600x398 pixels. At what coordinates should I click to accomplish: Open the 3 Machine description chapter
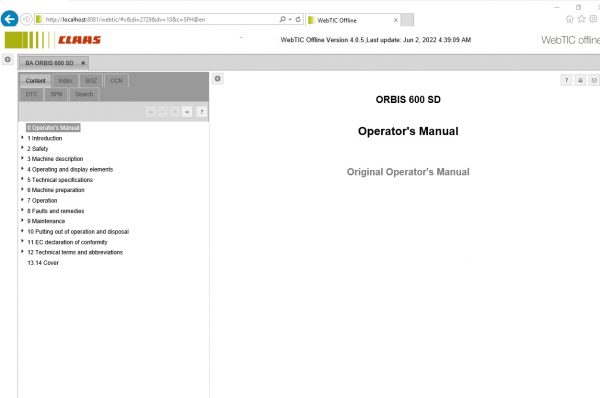coord(55,159)
